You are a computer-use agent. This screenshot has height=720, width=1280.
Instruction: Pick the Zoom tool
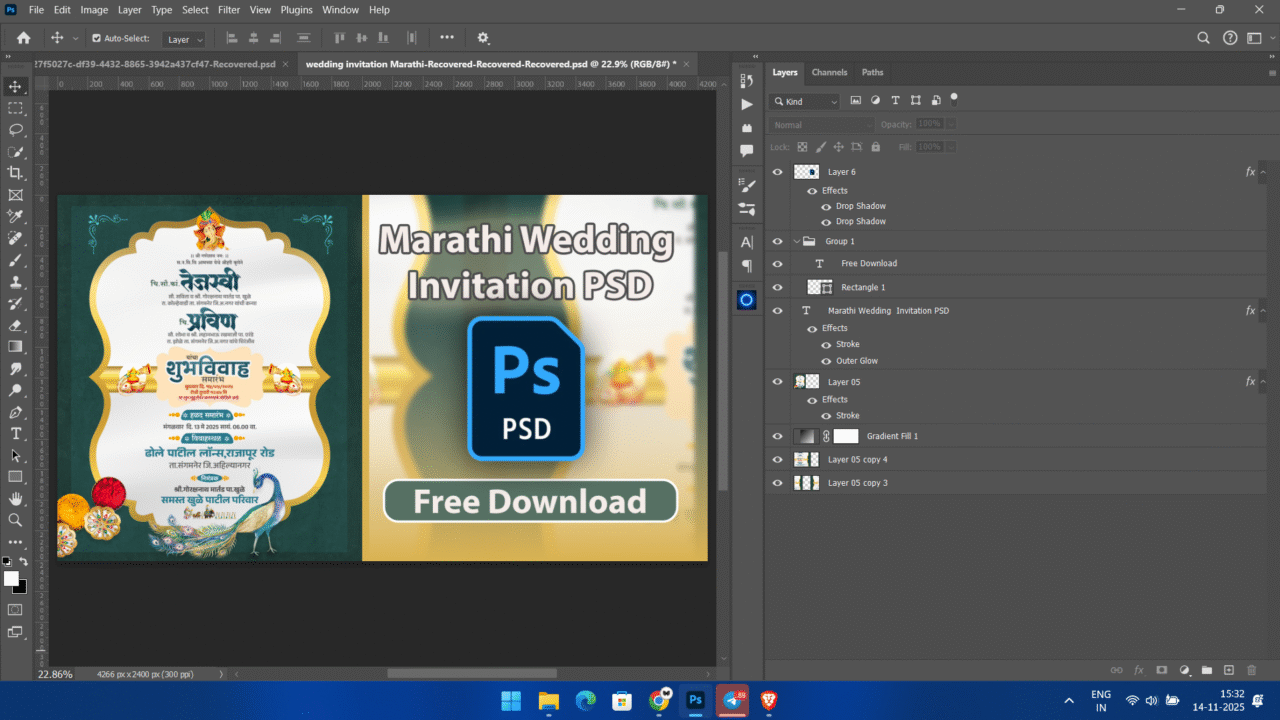pos(16,520)
